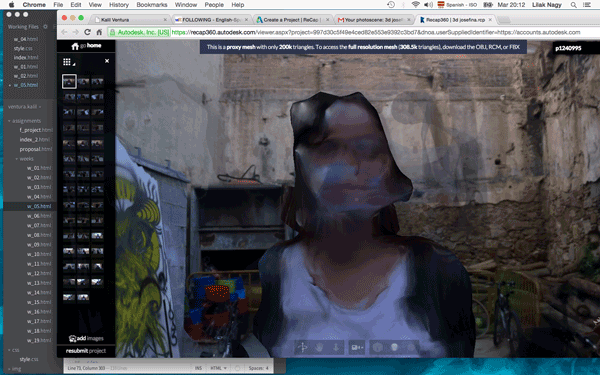This screenshot has height=375, width=600.
Task: Click the p1240995 image label
Action: pyautogui.click(x=568, y=48)
